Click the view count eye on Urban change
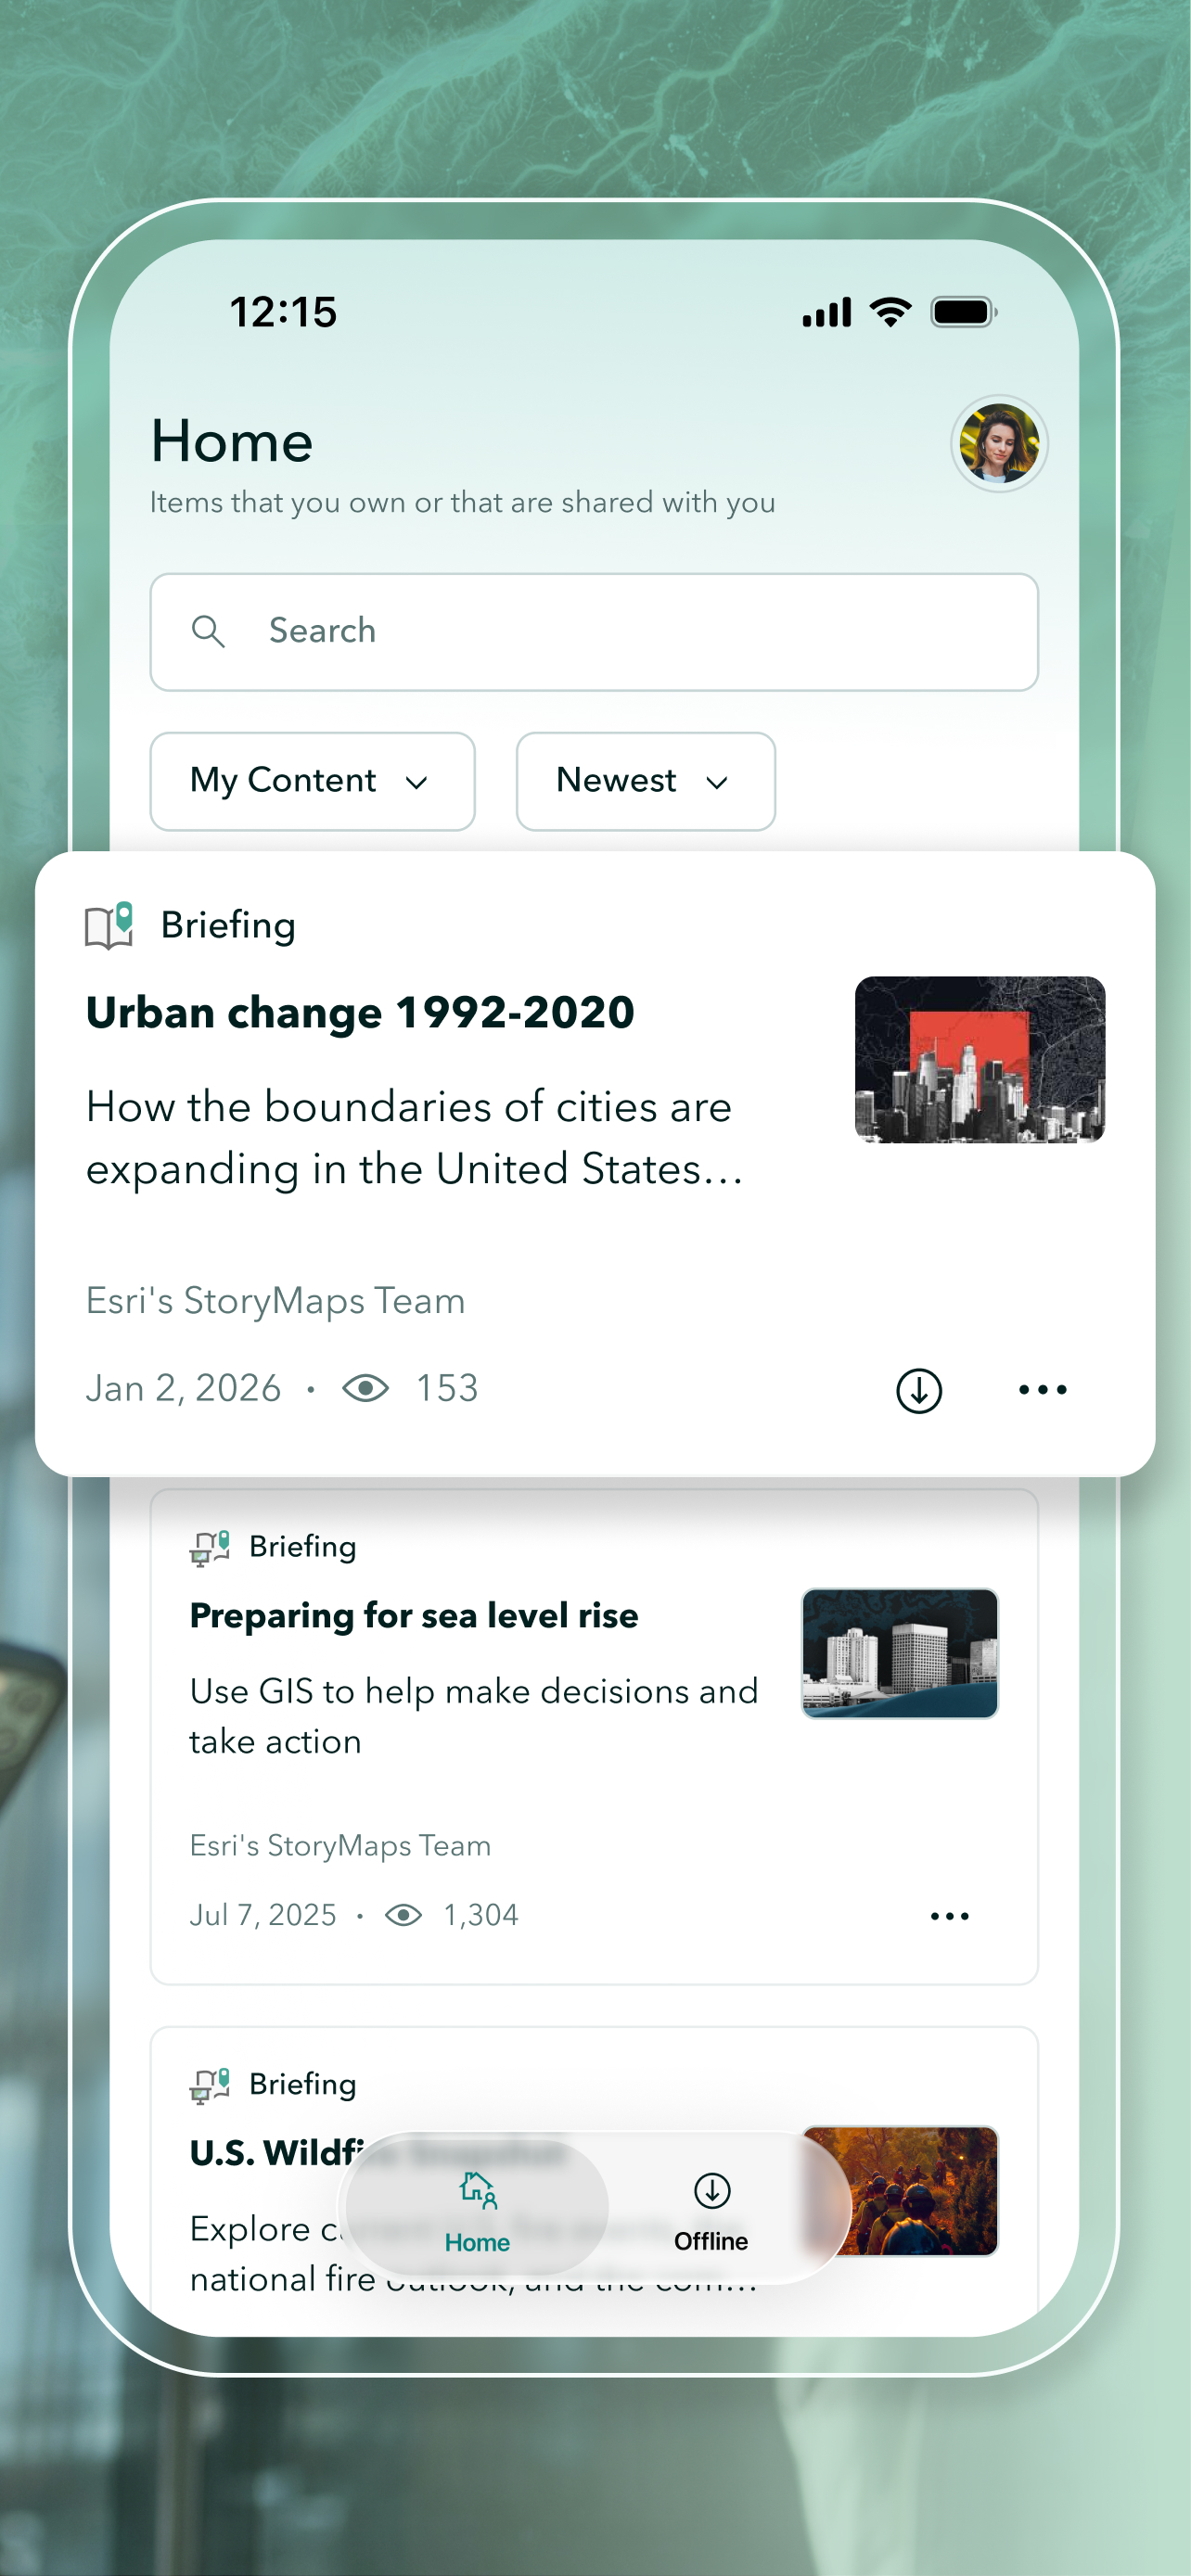This screenshot has width=1191, height=2576. pos(365,1388)
